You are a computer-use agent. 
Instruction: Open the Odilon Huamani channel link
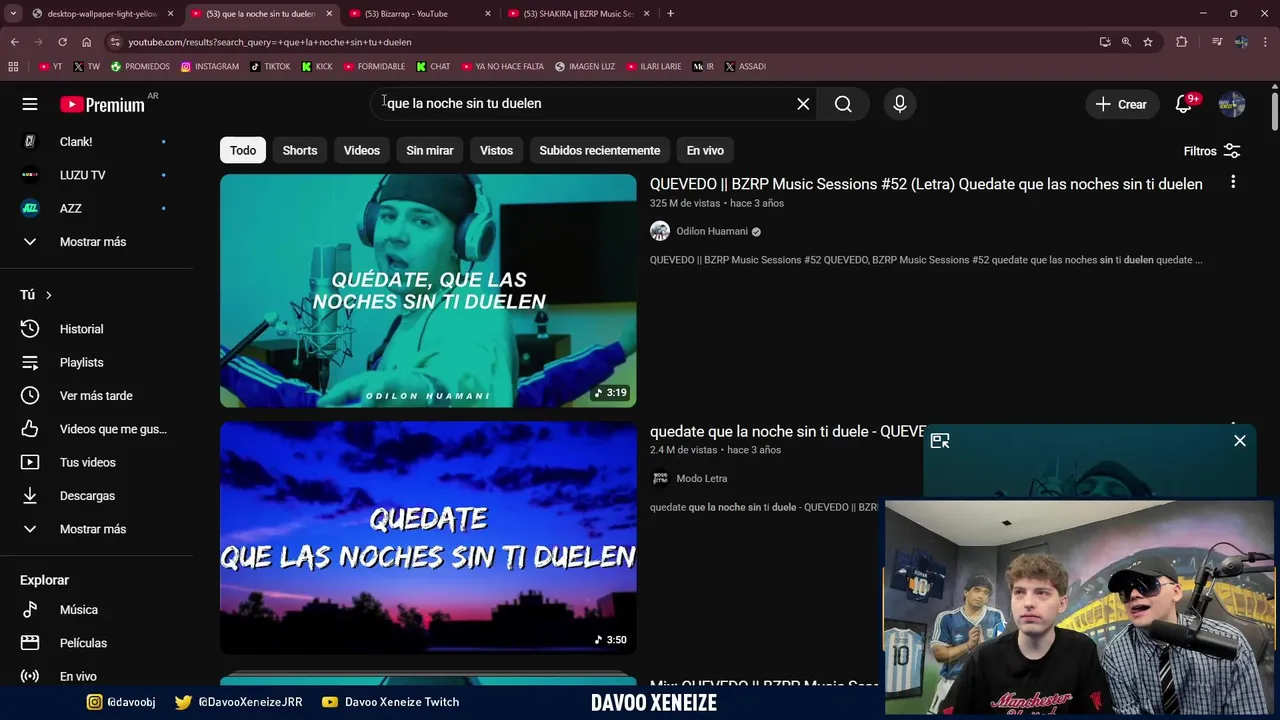point(711,231)
